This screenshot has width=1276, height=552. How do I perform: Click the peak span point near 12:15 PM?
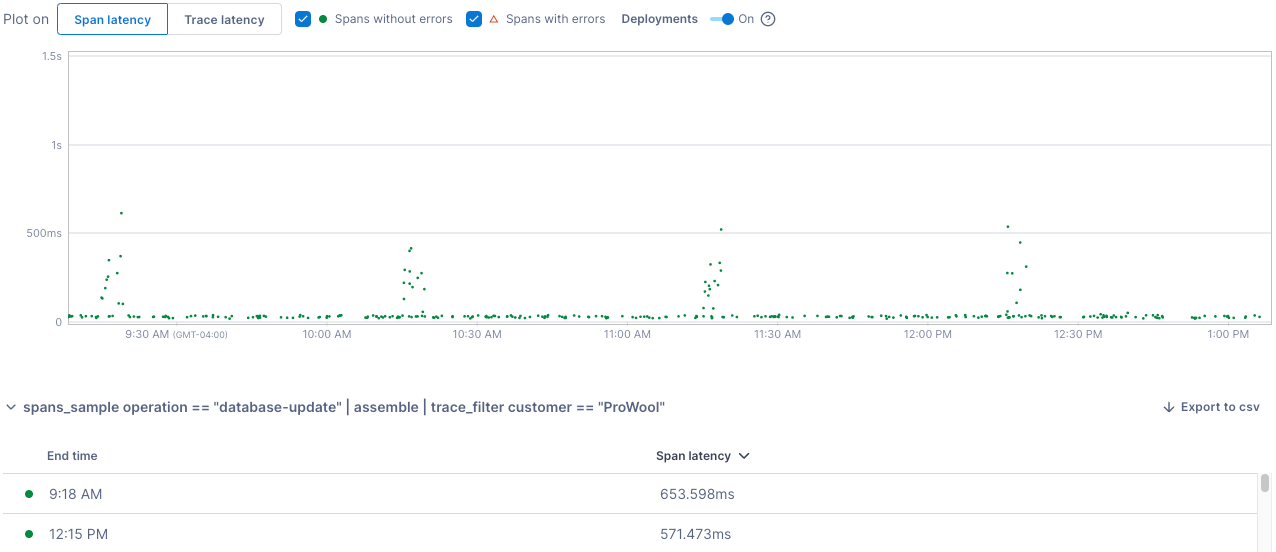[x=1008, y=227]
